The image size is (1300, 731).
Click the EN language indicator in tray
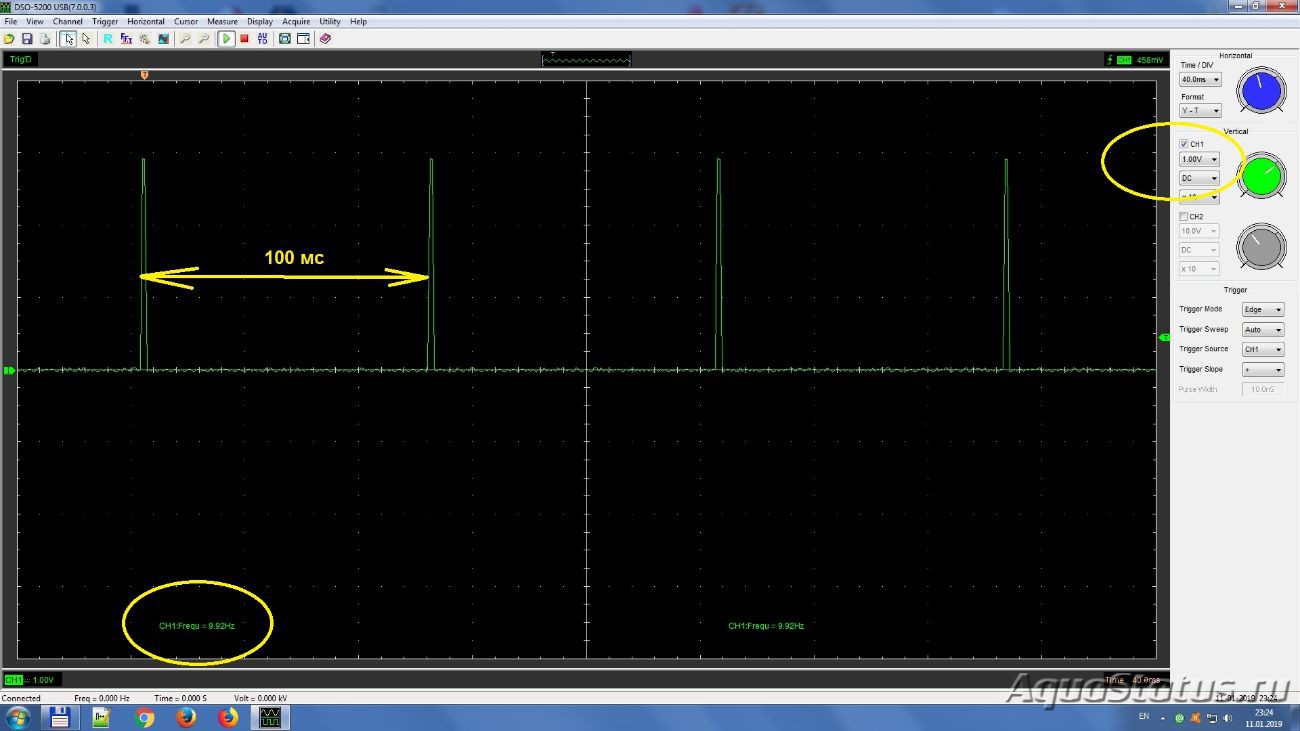1144,717
